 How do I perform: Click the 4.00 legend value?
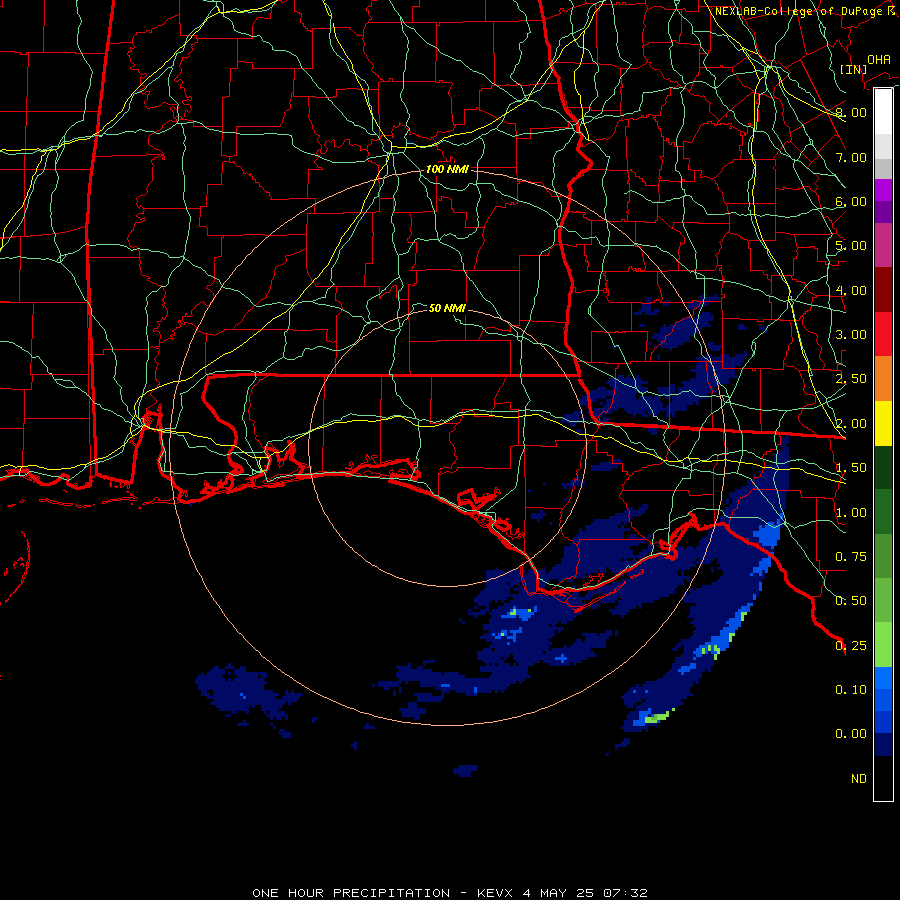click(851, 290)
